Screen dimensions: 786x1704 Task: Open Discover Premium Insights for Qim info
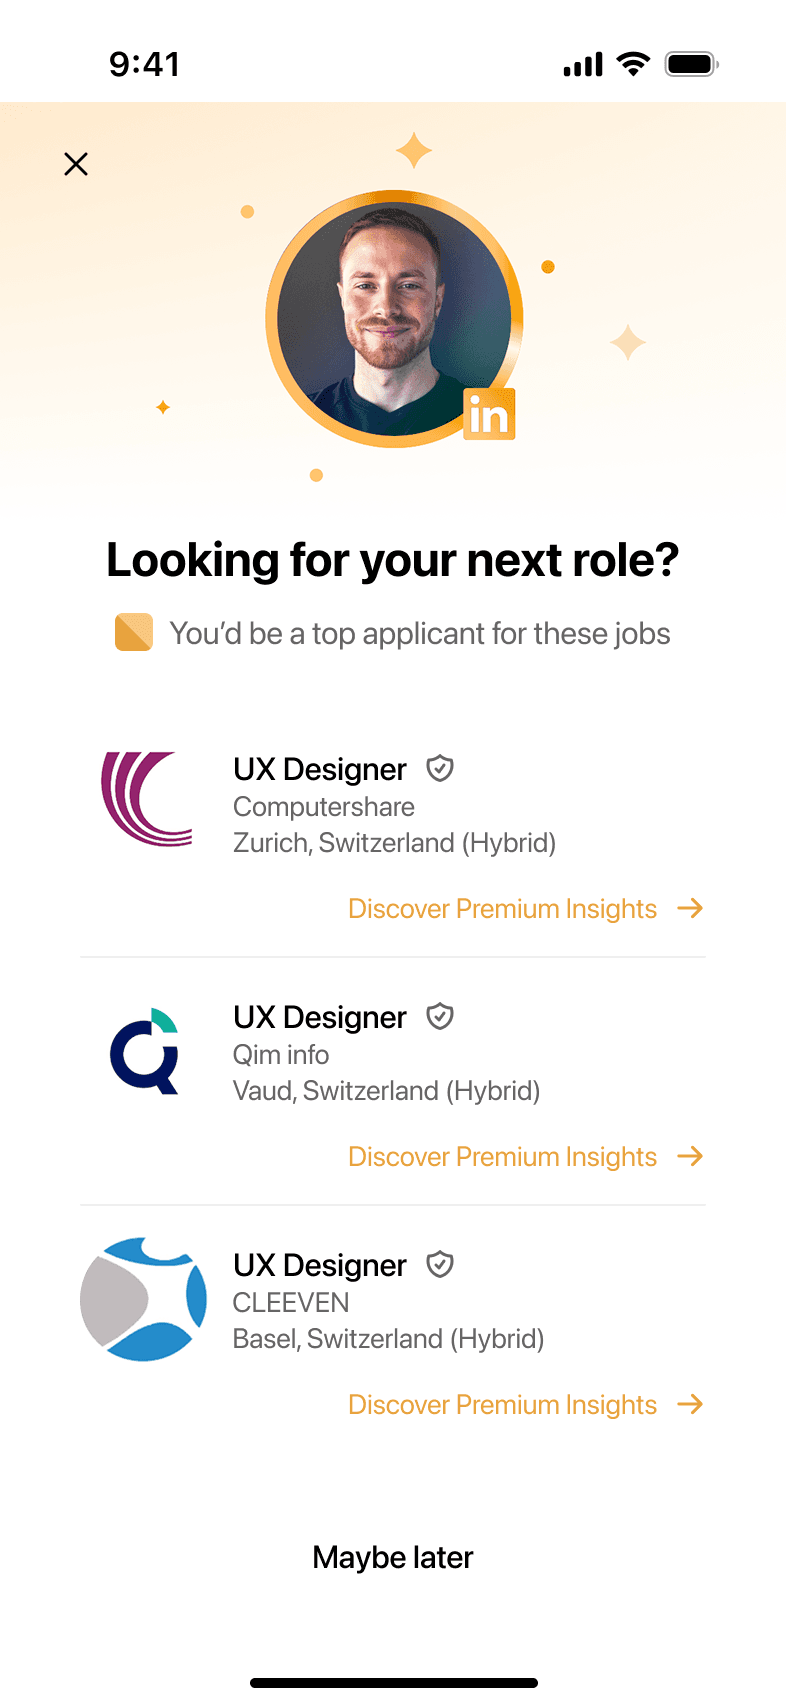click(502, 1157)
